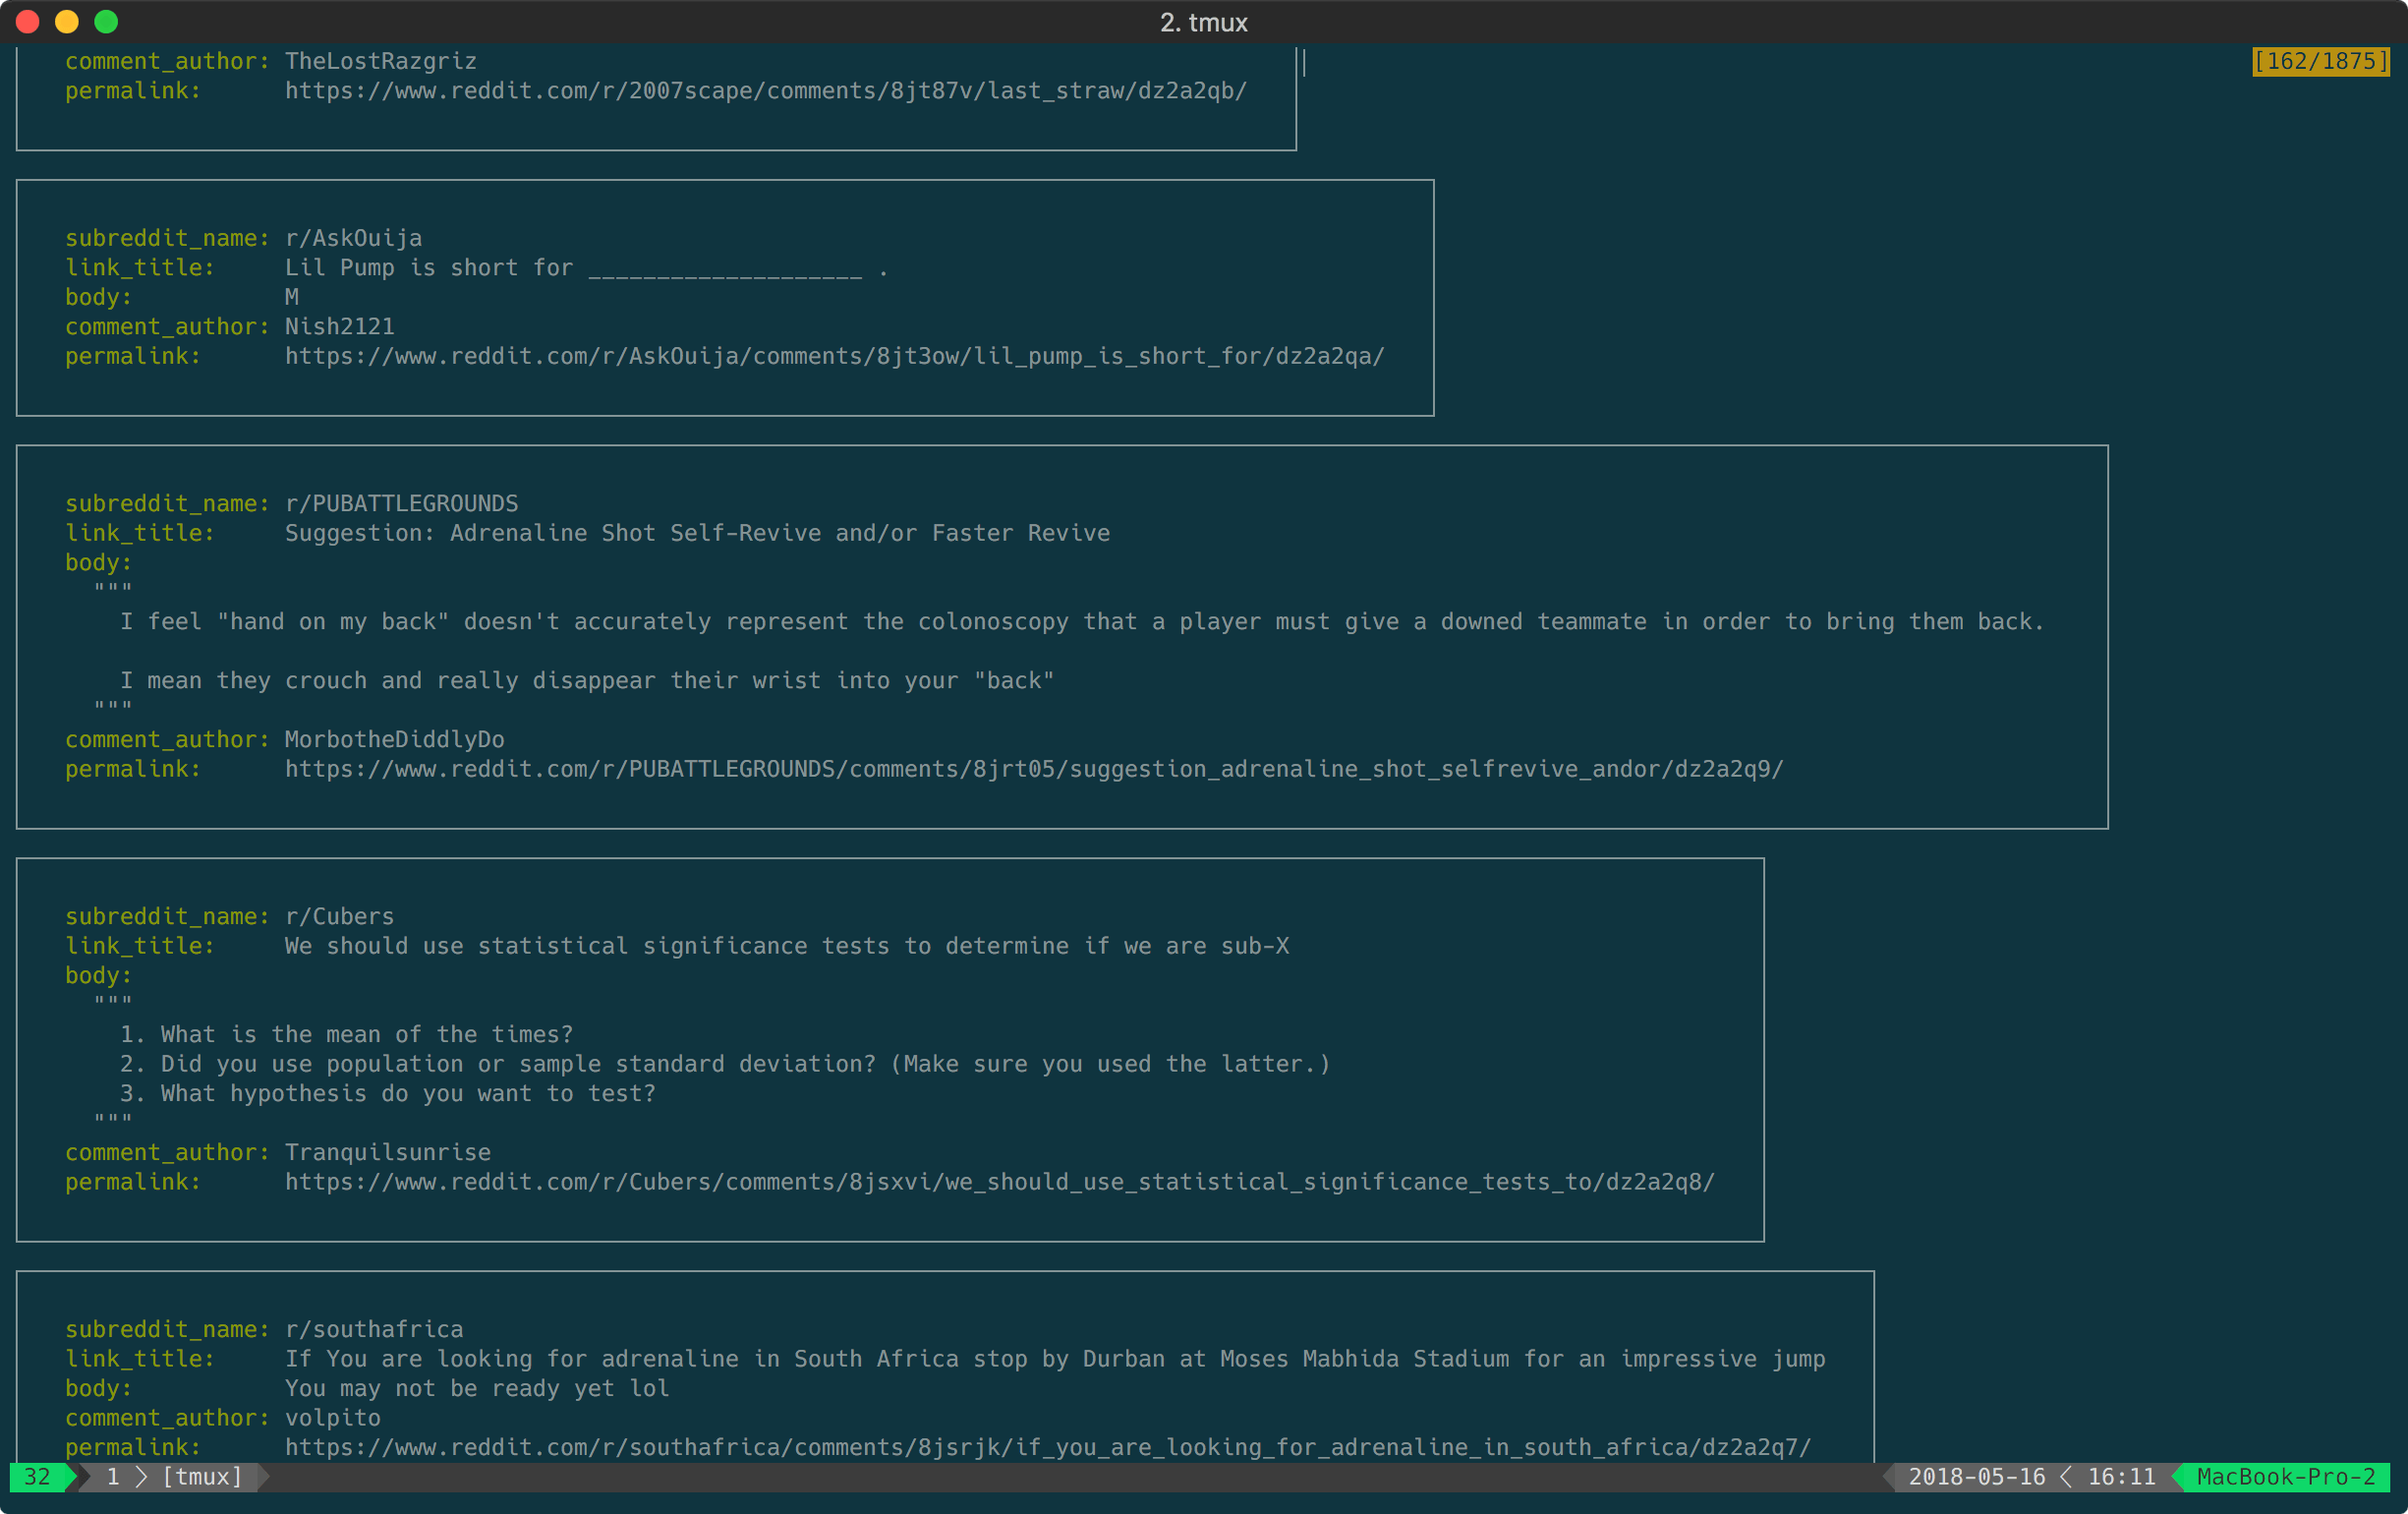
Task: Click the 'link_title:' label in the southafrica block
Action: (x=140, y=1360)
